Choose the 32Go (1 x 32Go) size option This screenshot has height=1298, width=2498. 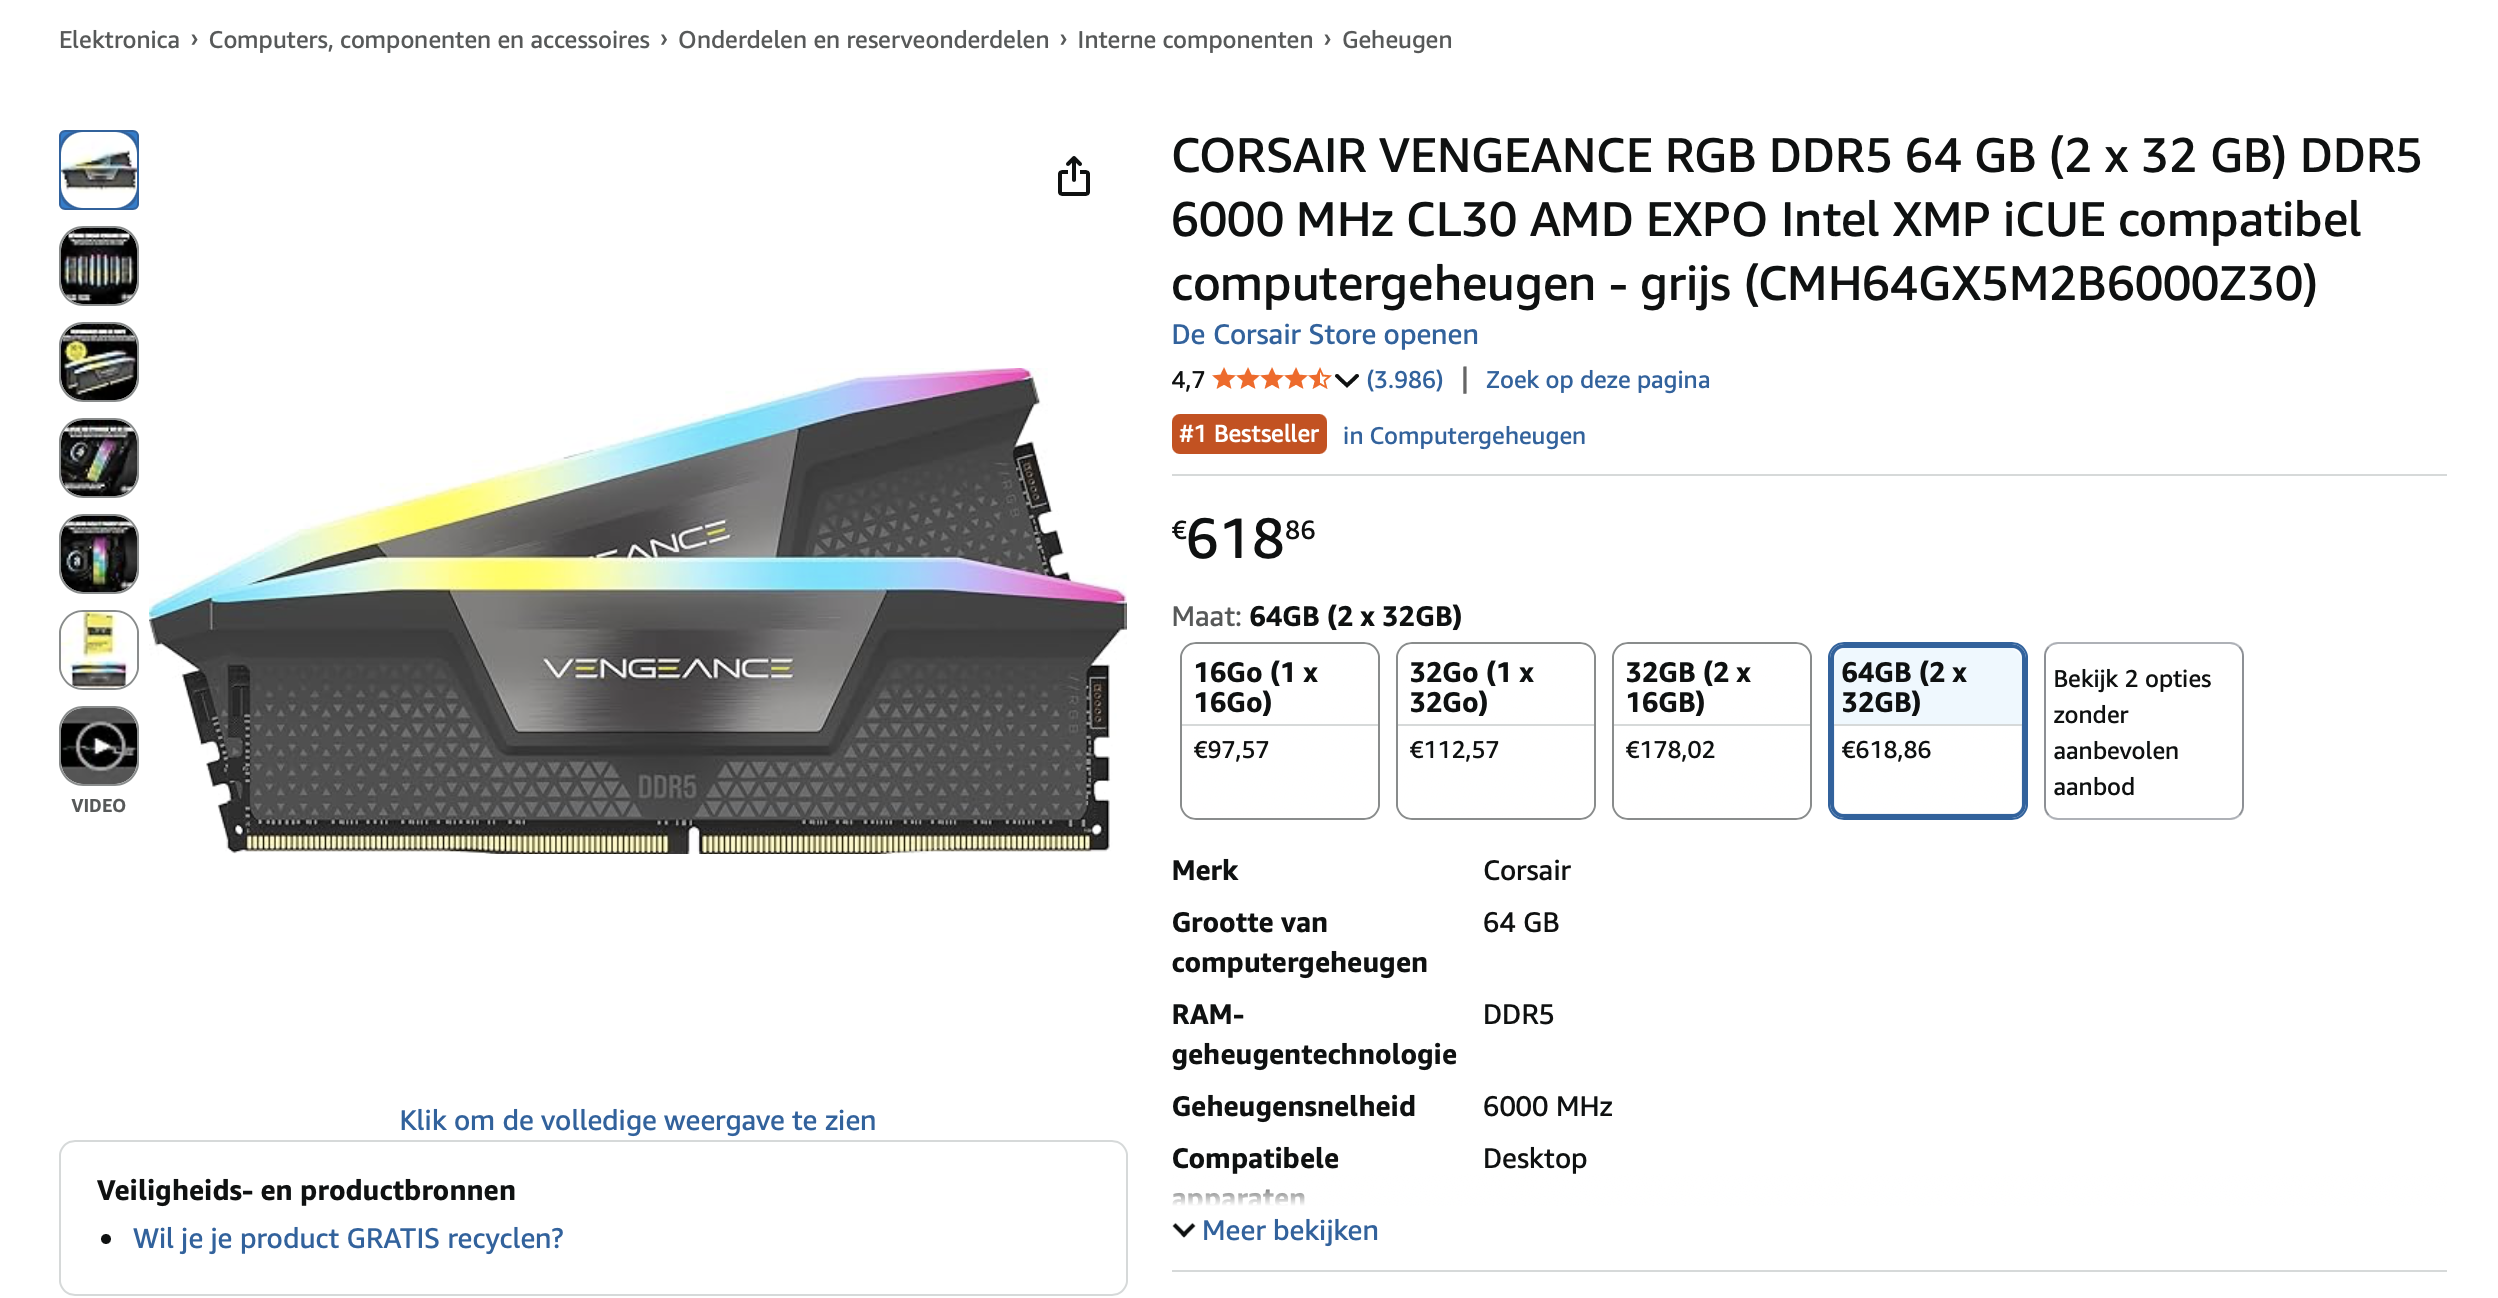tap(1495, 730)
